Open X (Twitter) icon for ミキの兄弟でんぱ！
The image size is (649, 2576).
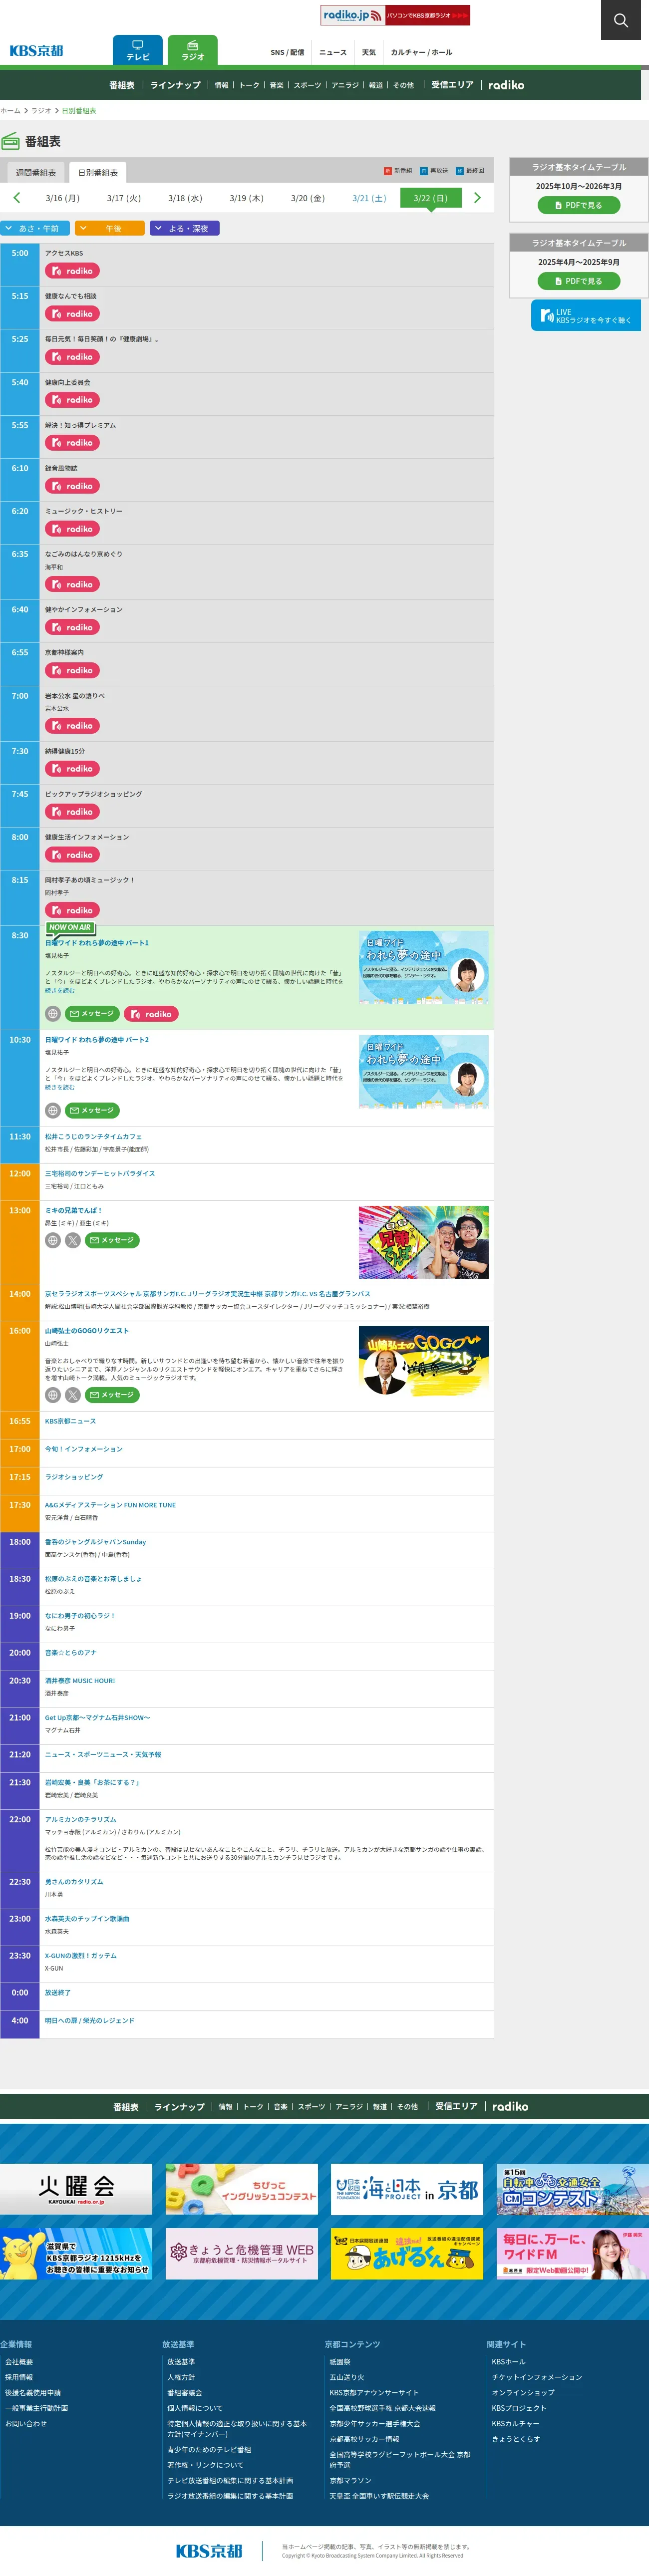click(x=73, y=1240)
